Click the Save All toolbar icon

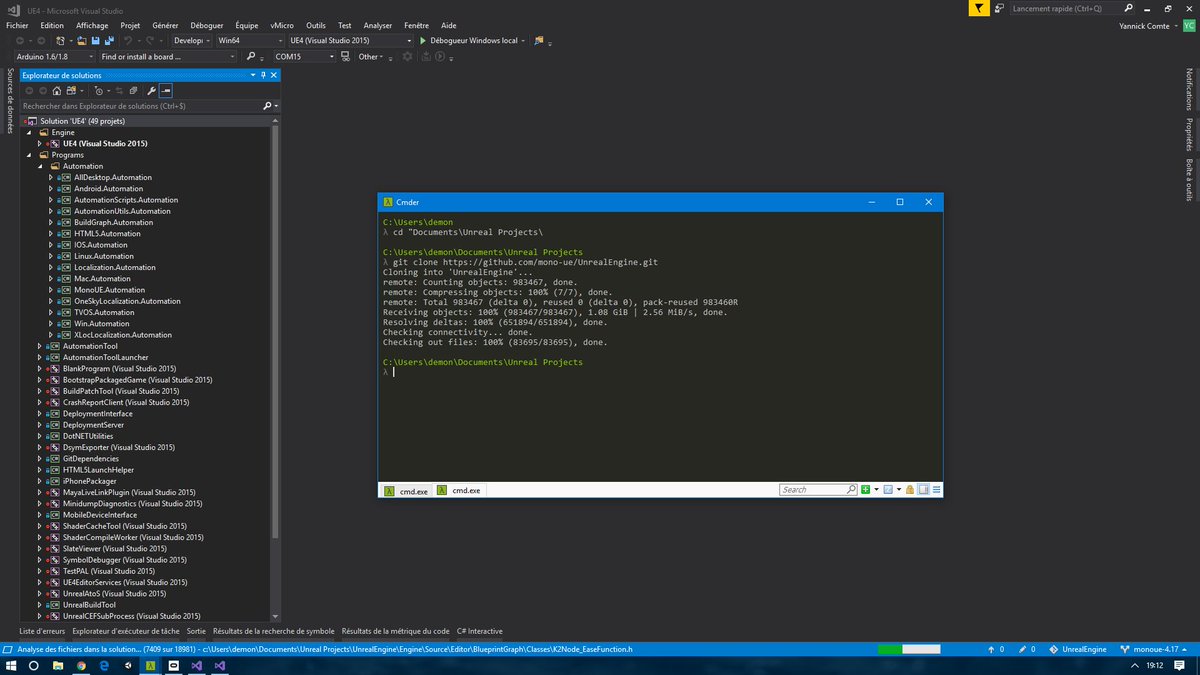110,40
